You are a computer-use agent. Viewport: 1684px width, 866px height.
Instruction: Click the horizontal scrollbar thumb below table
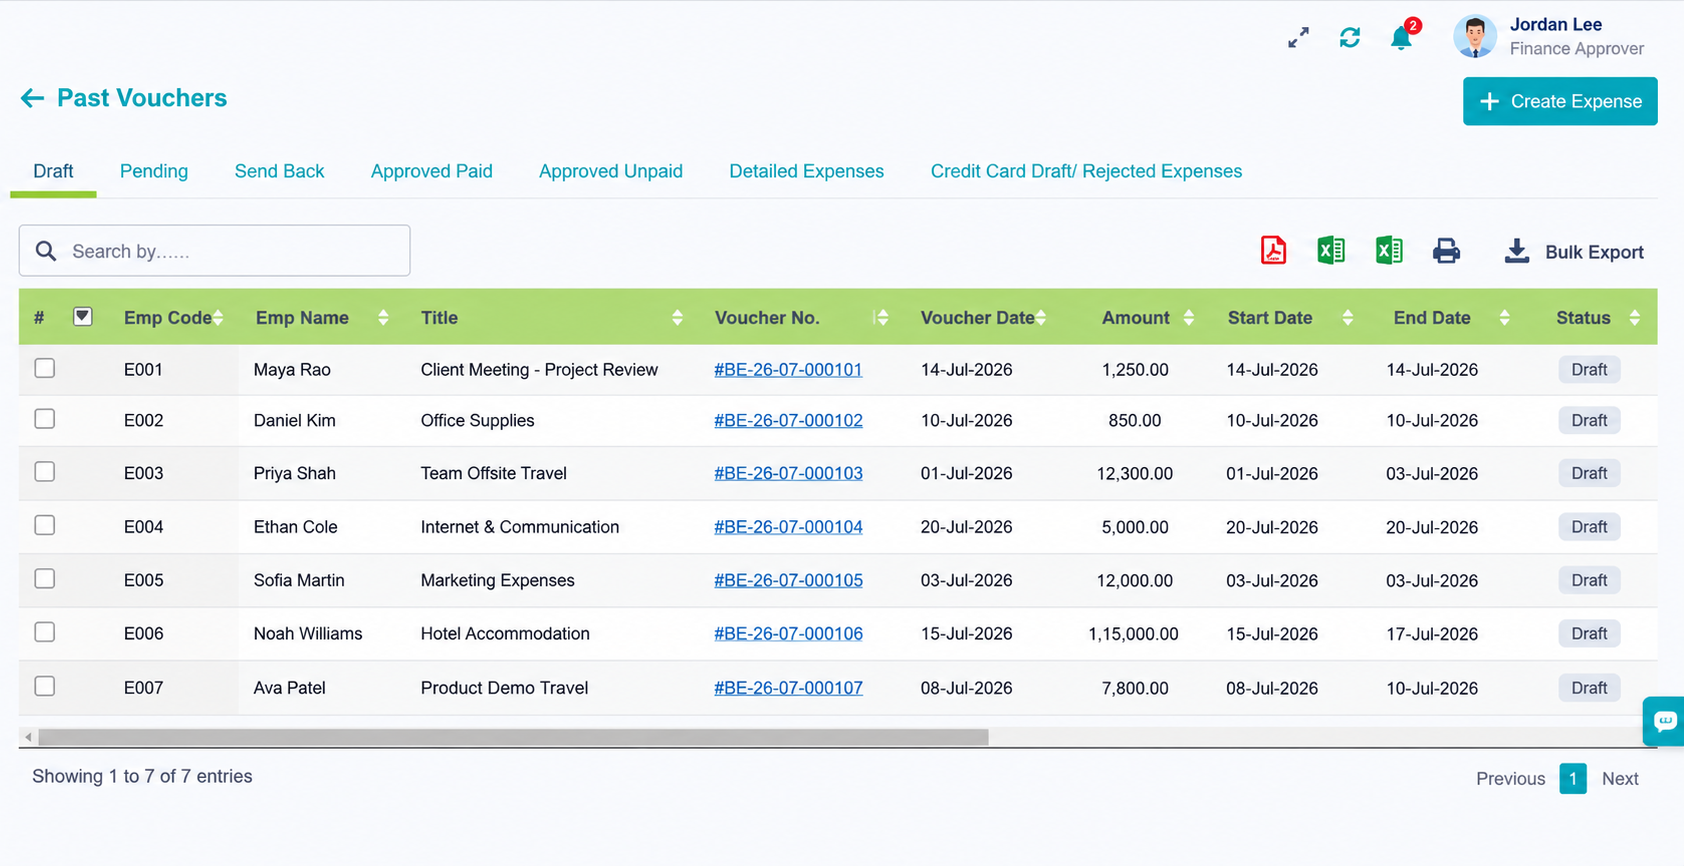click(513, 737)
